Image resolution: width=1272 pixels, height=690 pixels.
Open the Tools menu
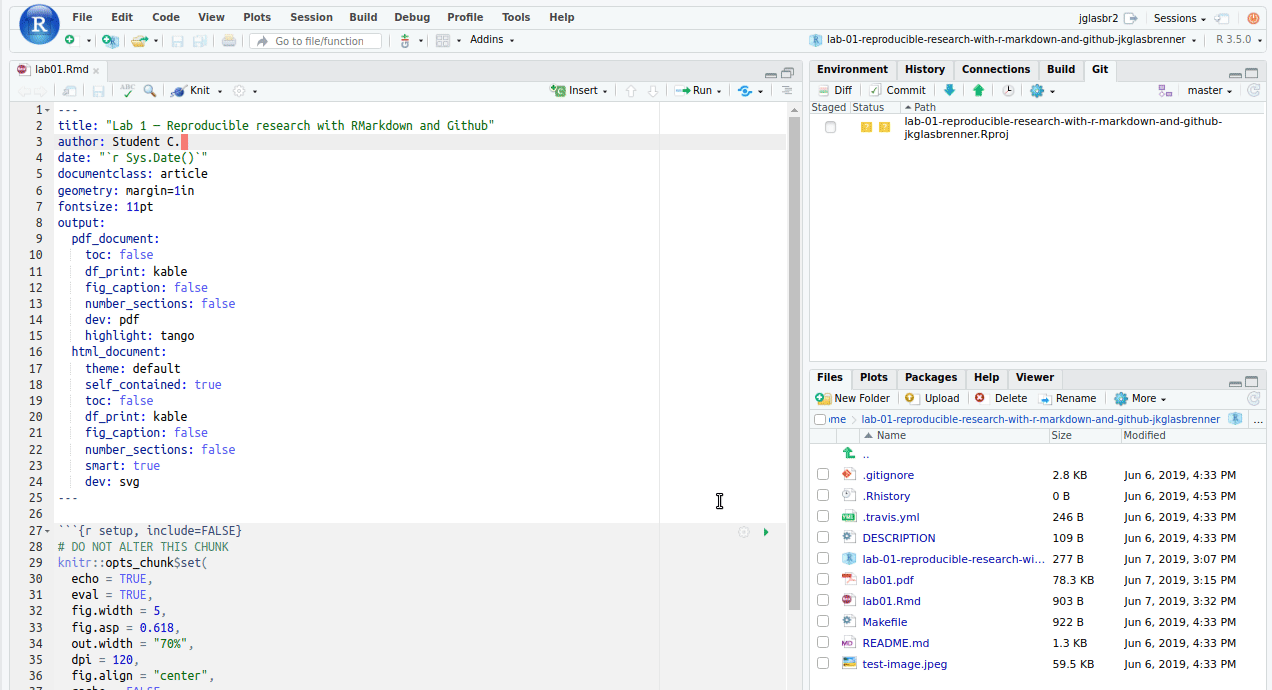516,17
